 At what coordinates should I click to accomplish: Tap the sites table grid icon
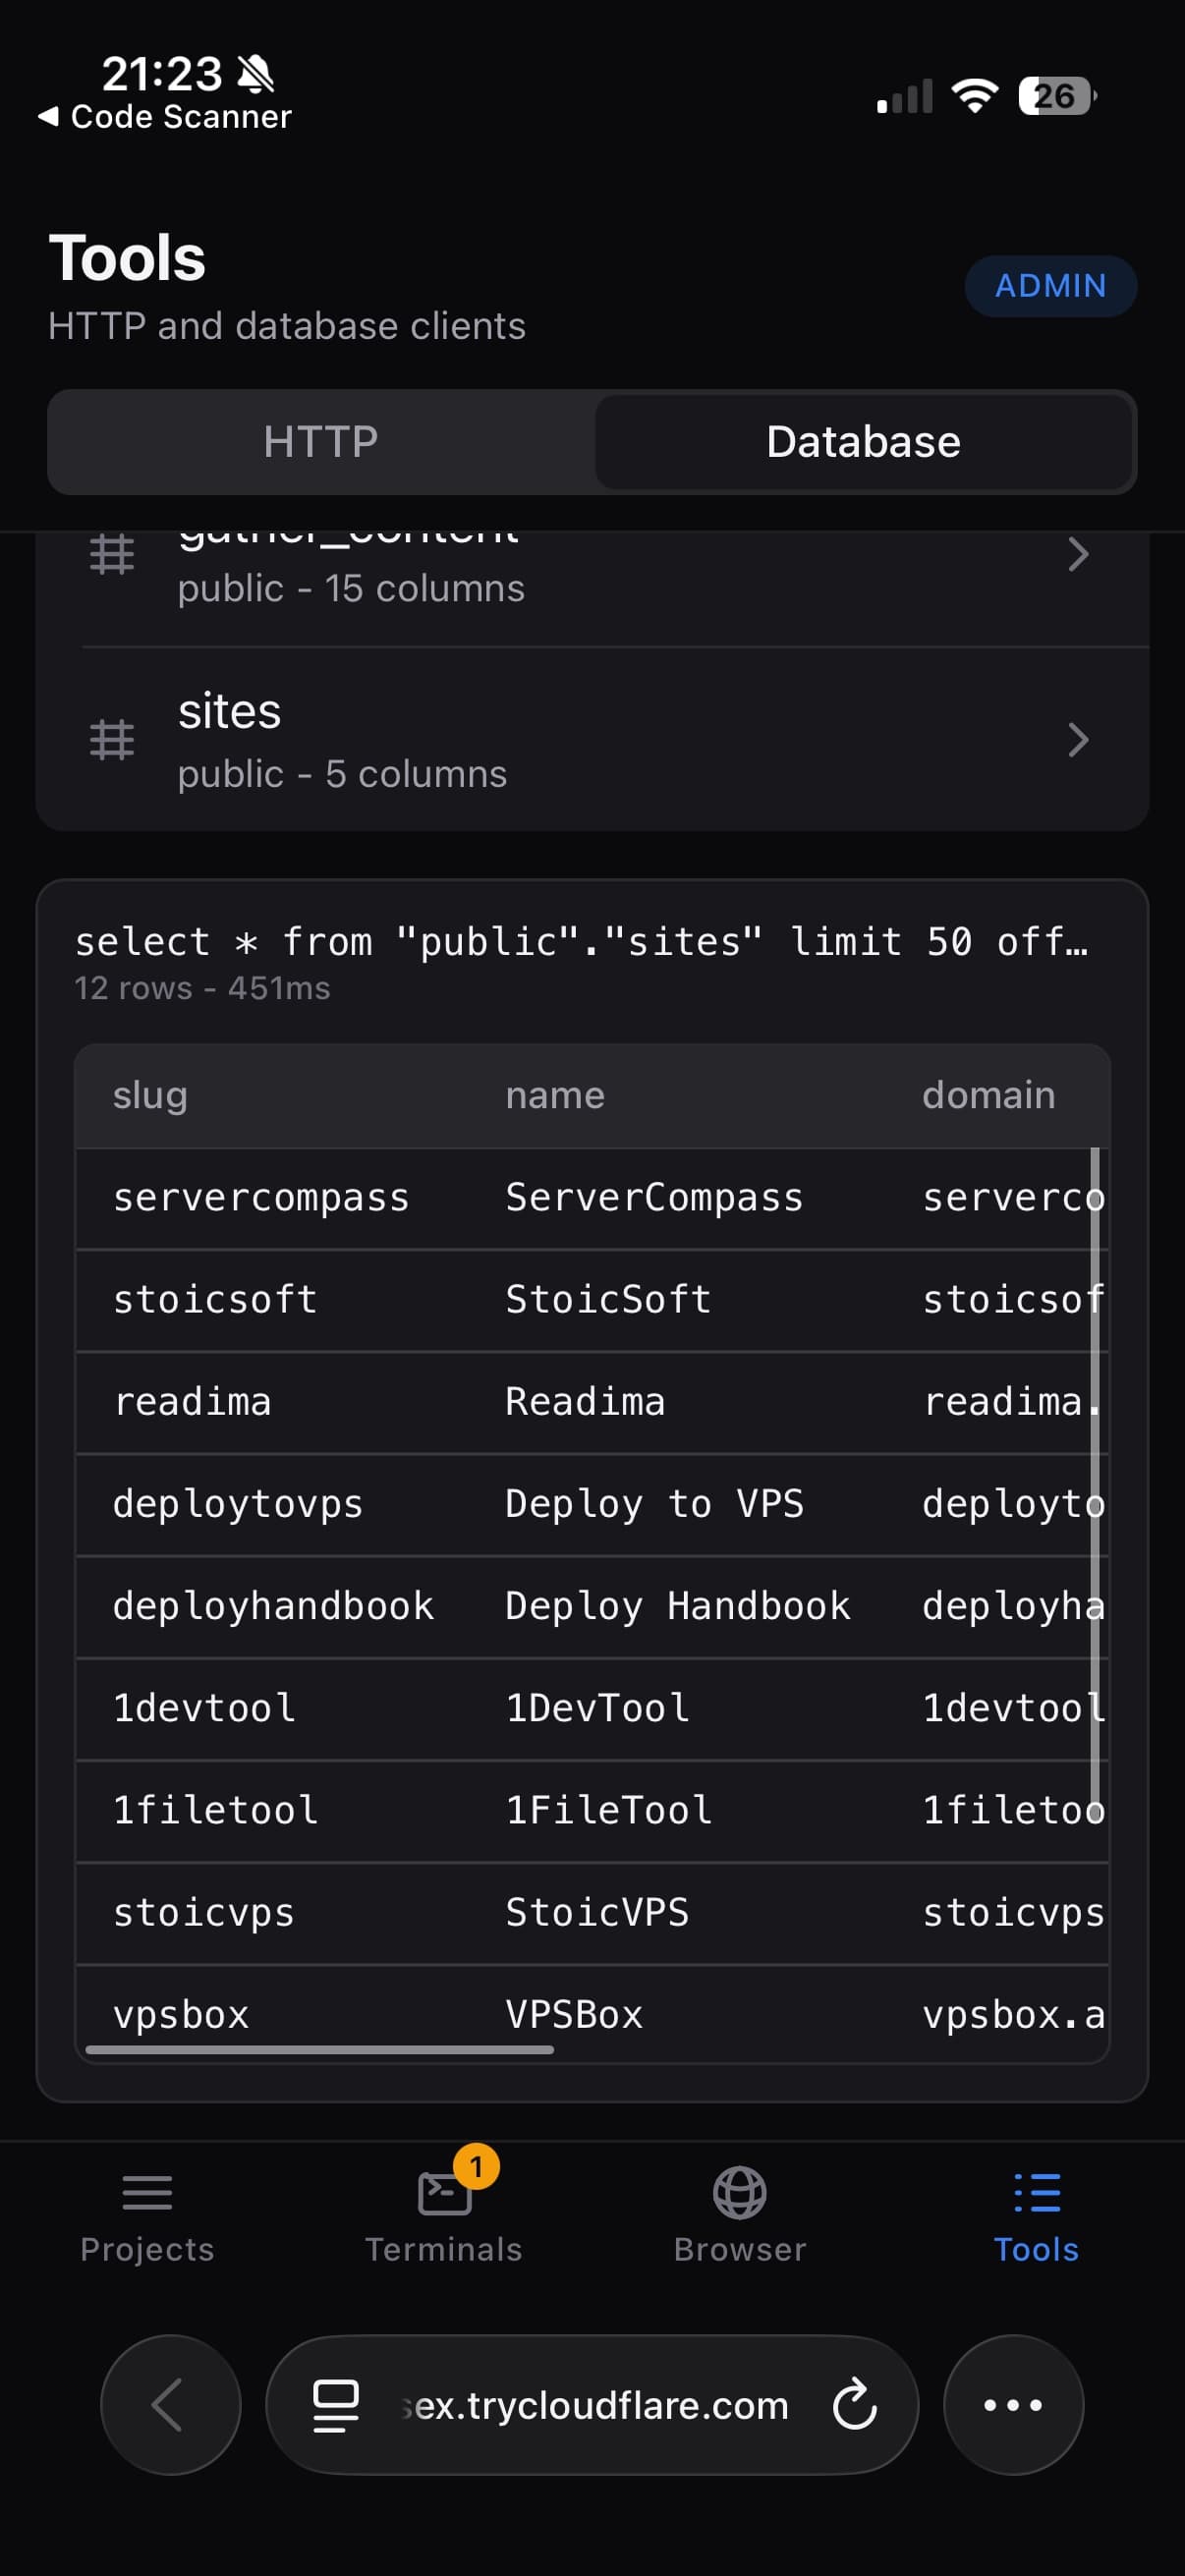112,740
